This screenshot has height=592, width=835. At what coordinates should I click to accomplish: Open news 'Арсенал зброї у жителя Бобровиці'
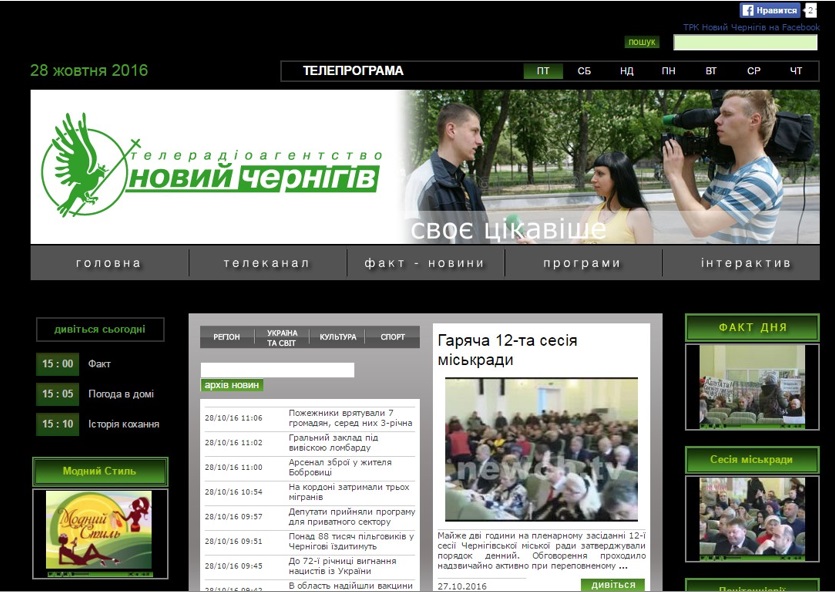340,467
